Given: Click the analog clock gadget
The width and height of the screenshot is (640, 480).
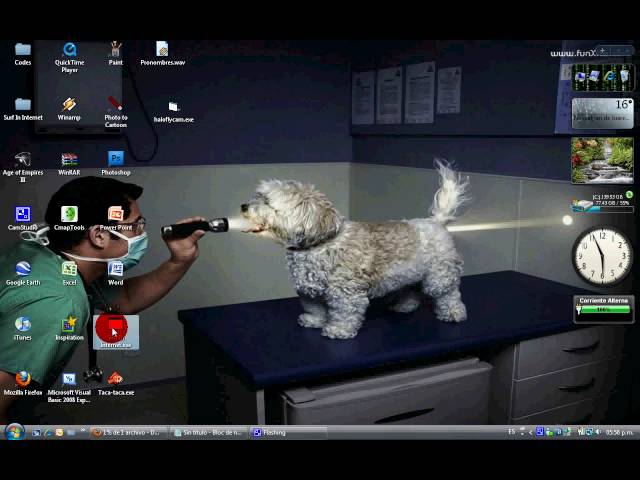Looking at the screenshot, I should point(602,256).
